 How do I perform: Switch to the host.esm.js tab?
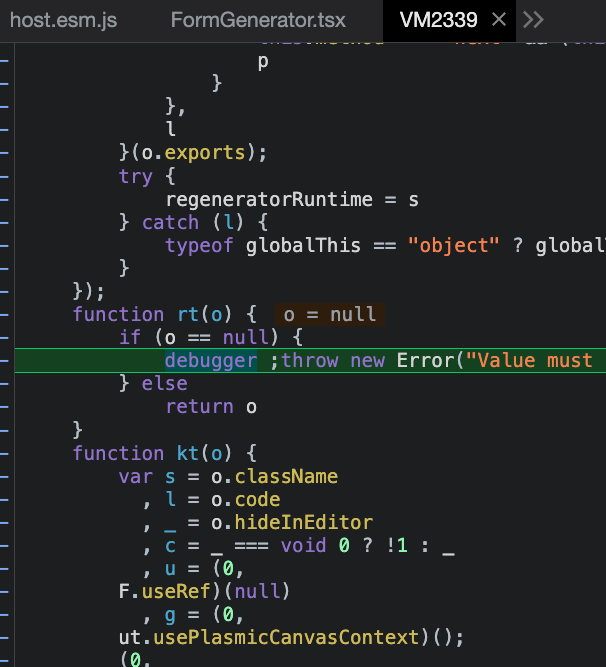(63, 20)
